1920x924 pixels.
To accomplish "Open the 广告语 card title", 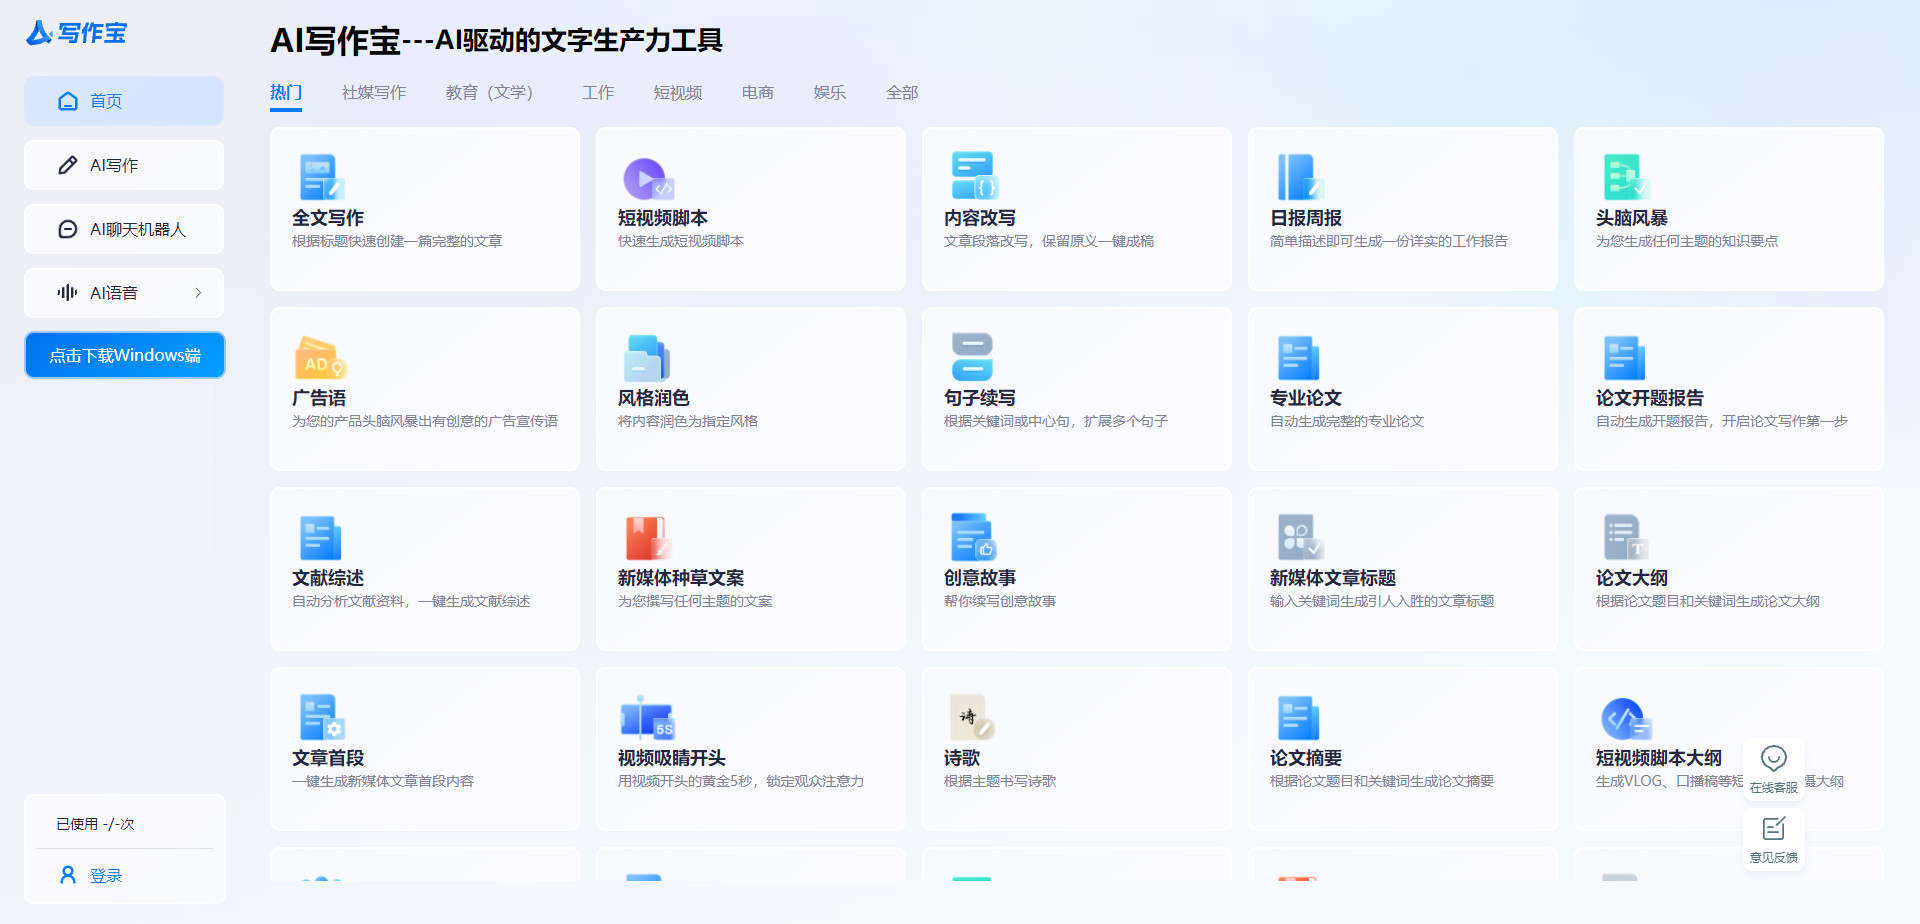I will coord(319,398).
